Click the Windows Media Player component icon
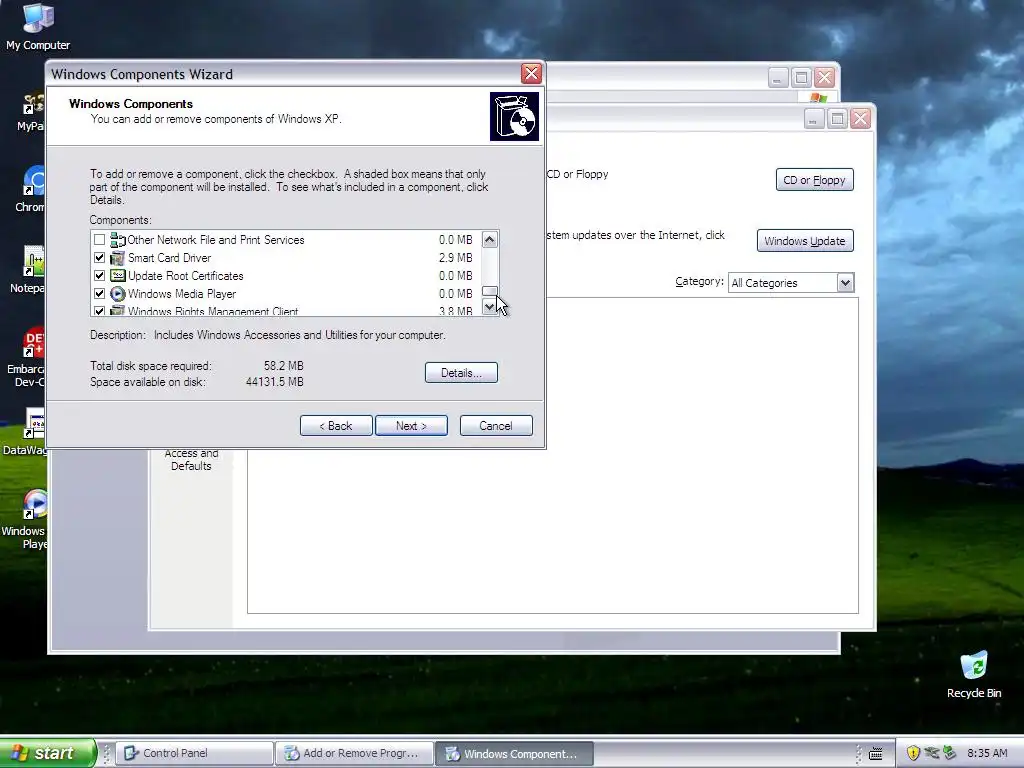The height and width of the screenshot is (768, 1024). [118, 294]
